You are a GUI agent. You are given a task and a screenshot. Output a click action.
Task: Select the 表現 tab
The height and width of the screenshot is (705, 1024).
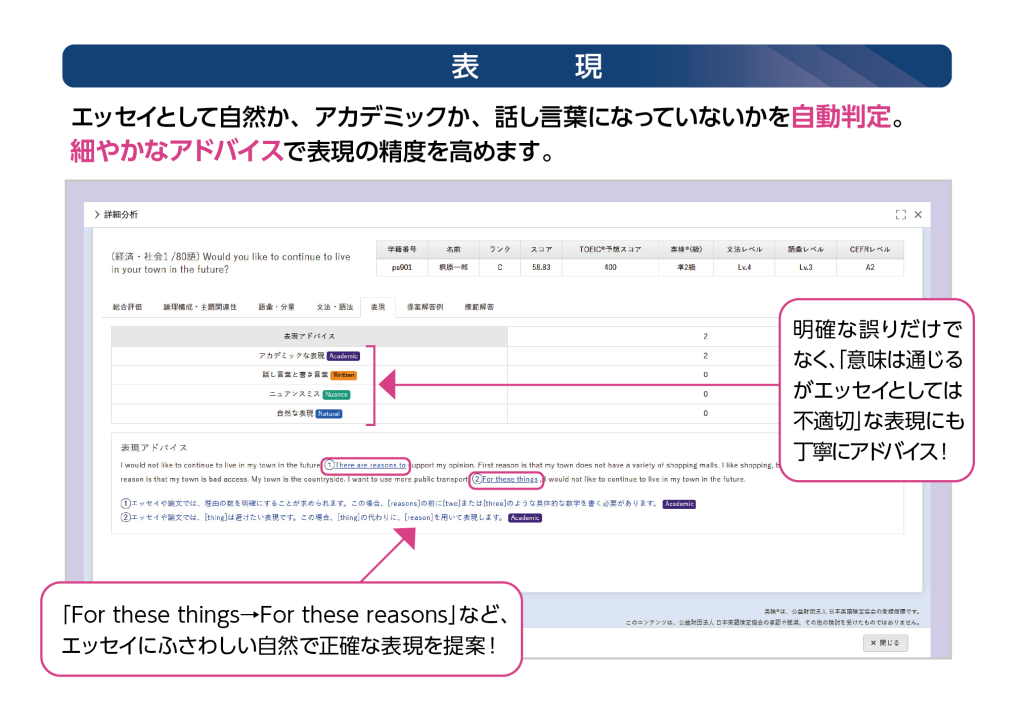[x=377, y=307]
